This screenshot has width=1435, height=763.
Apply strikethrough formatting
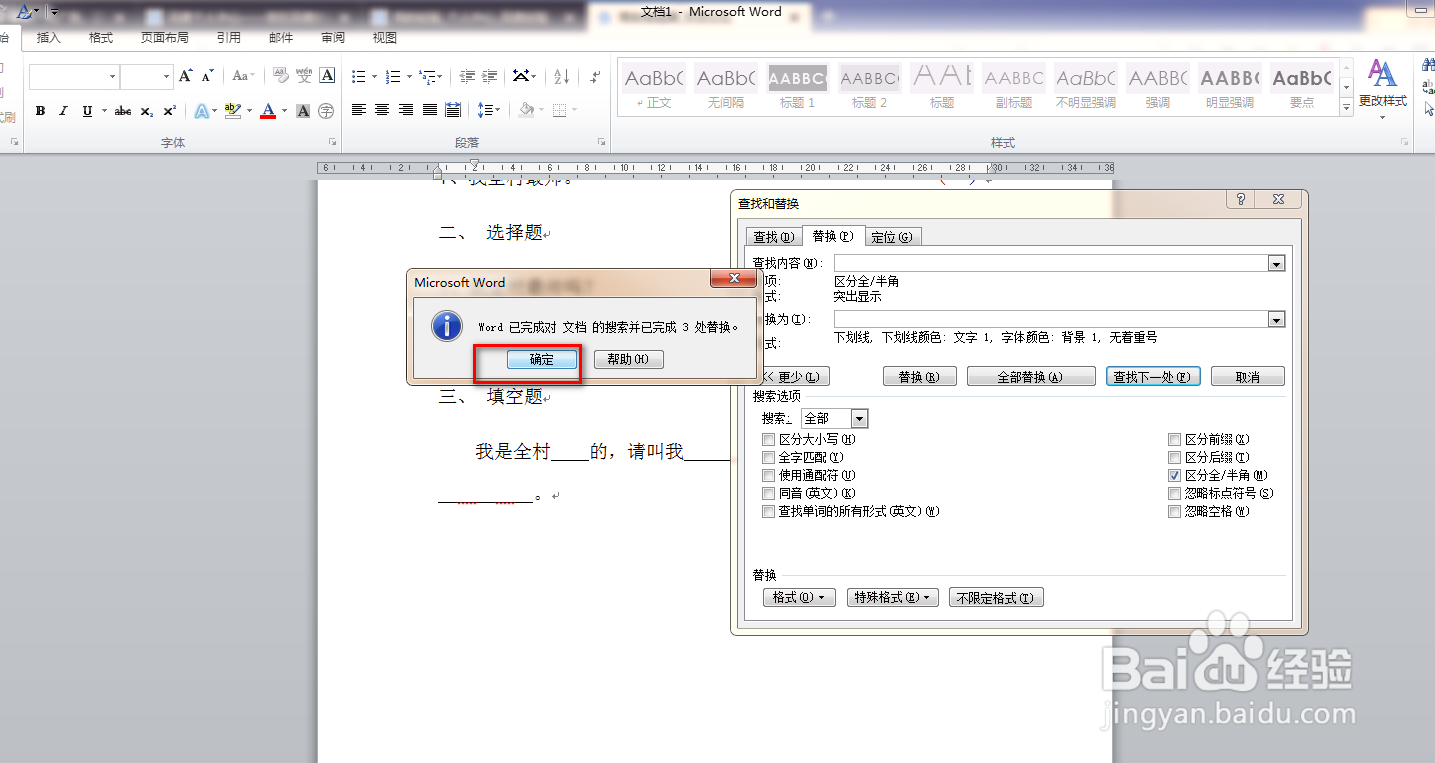point(123,111)
